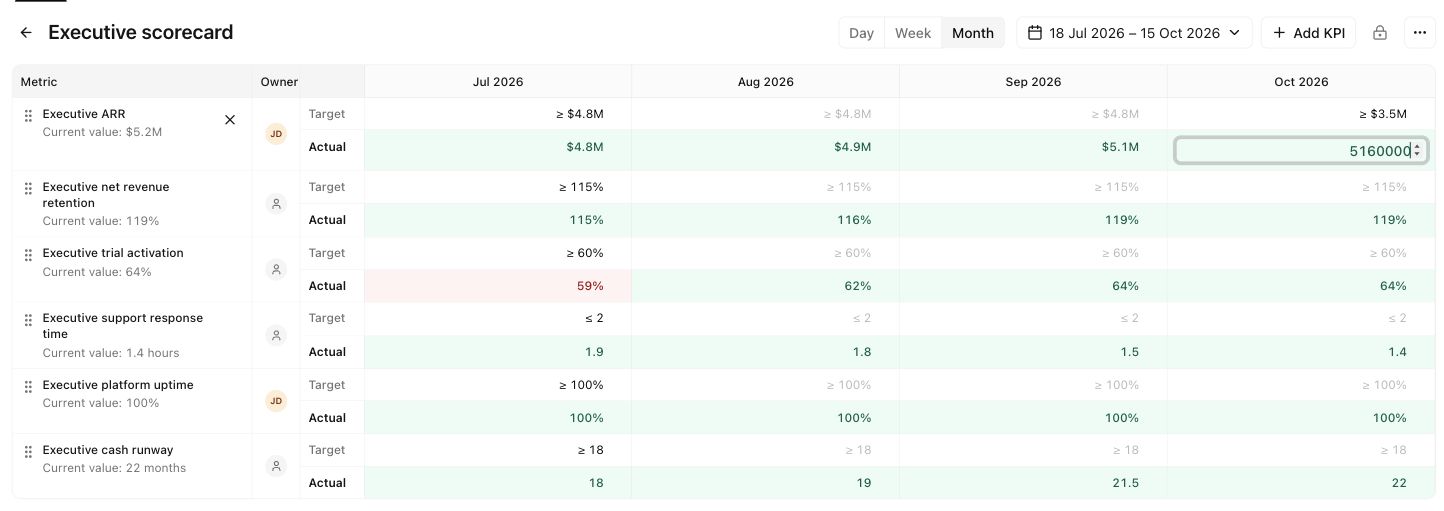Open the 18 Jul 2026 – 15 Oct 2026 date dropdown

pyautogui.click(x=1134, y=33)
